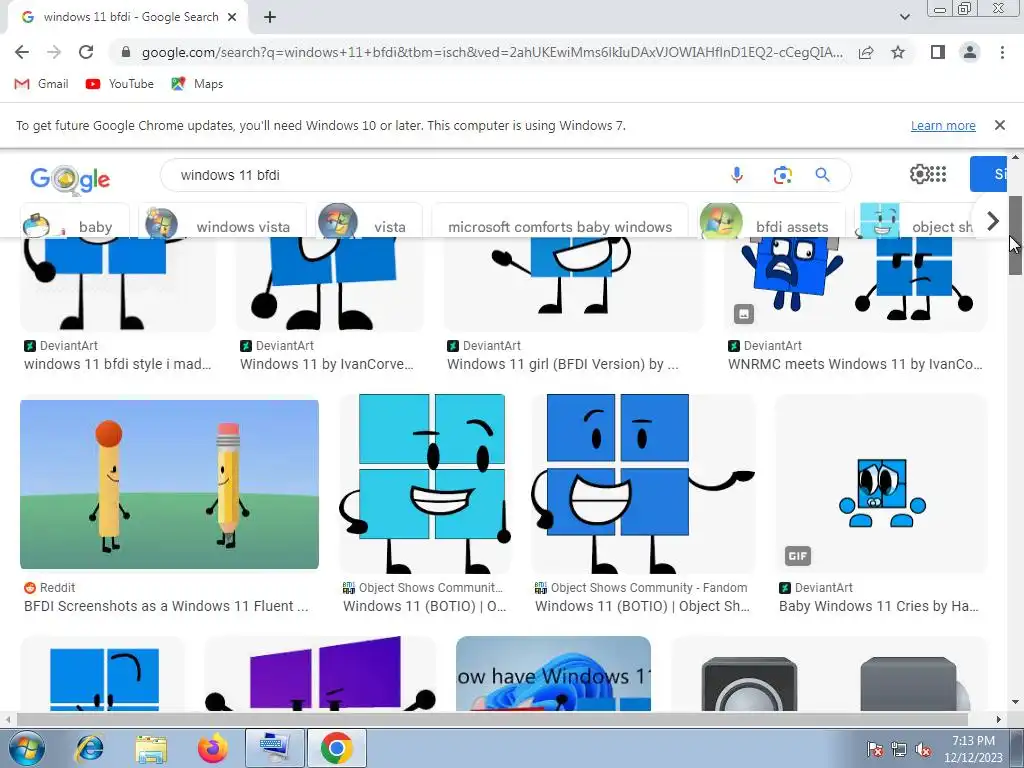Open the 'ow have Windows 11' image

(553, 673)
